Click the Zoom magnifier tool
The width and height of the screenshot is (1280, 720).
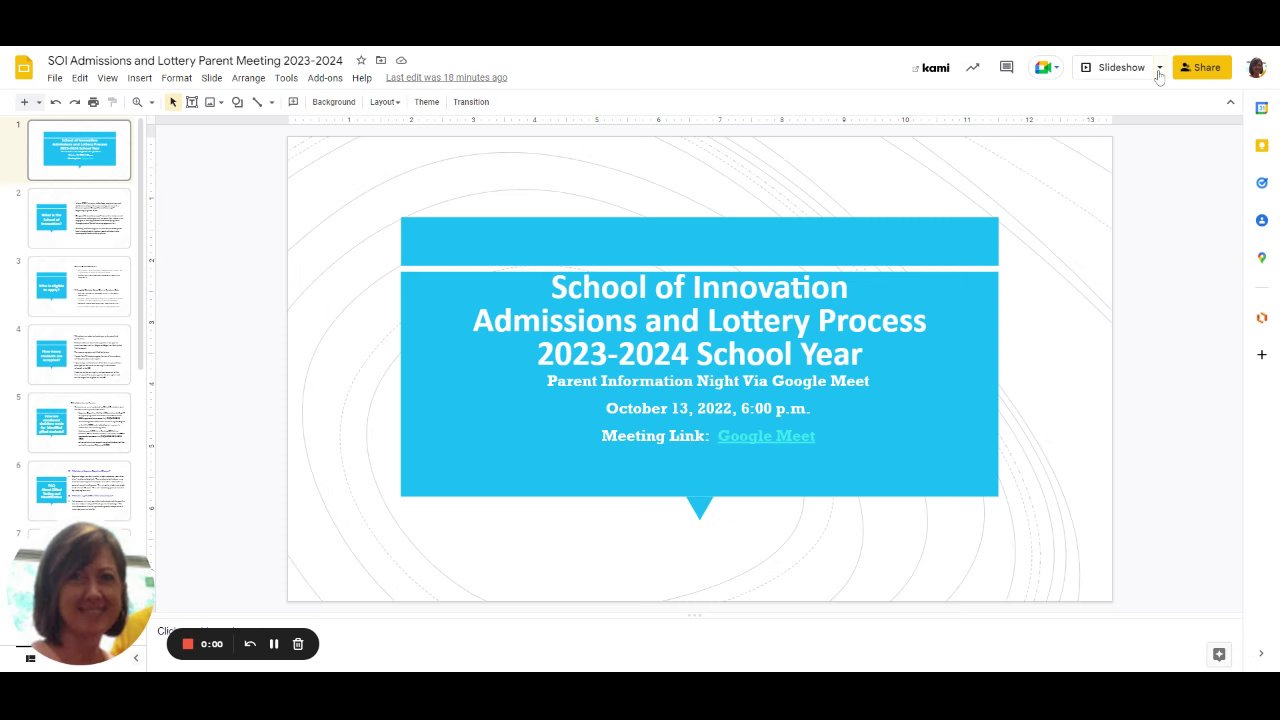pyautogui.click(x=137, y=102)
